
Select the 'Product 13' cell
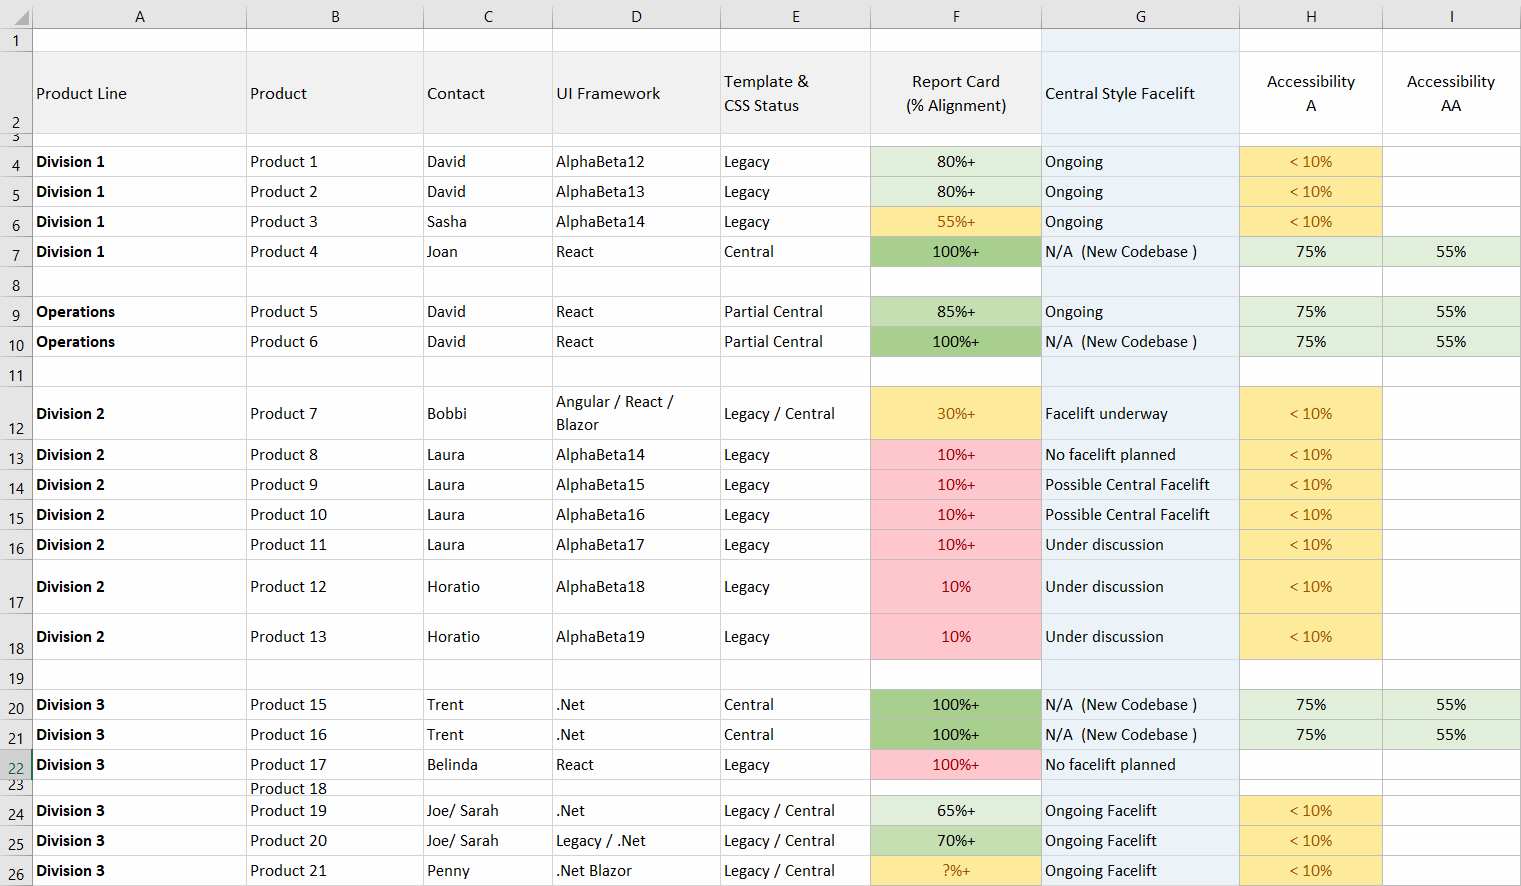[x=335, y=637]
